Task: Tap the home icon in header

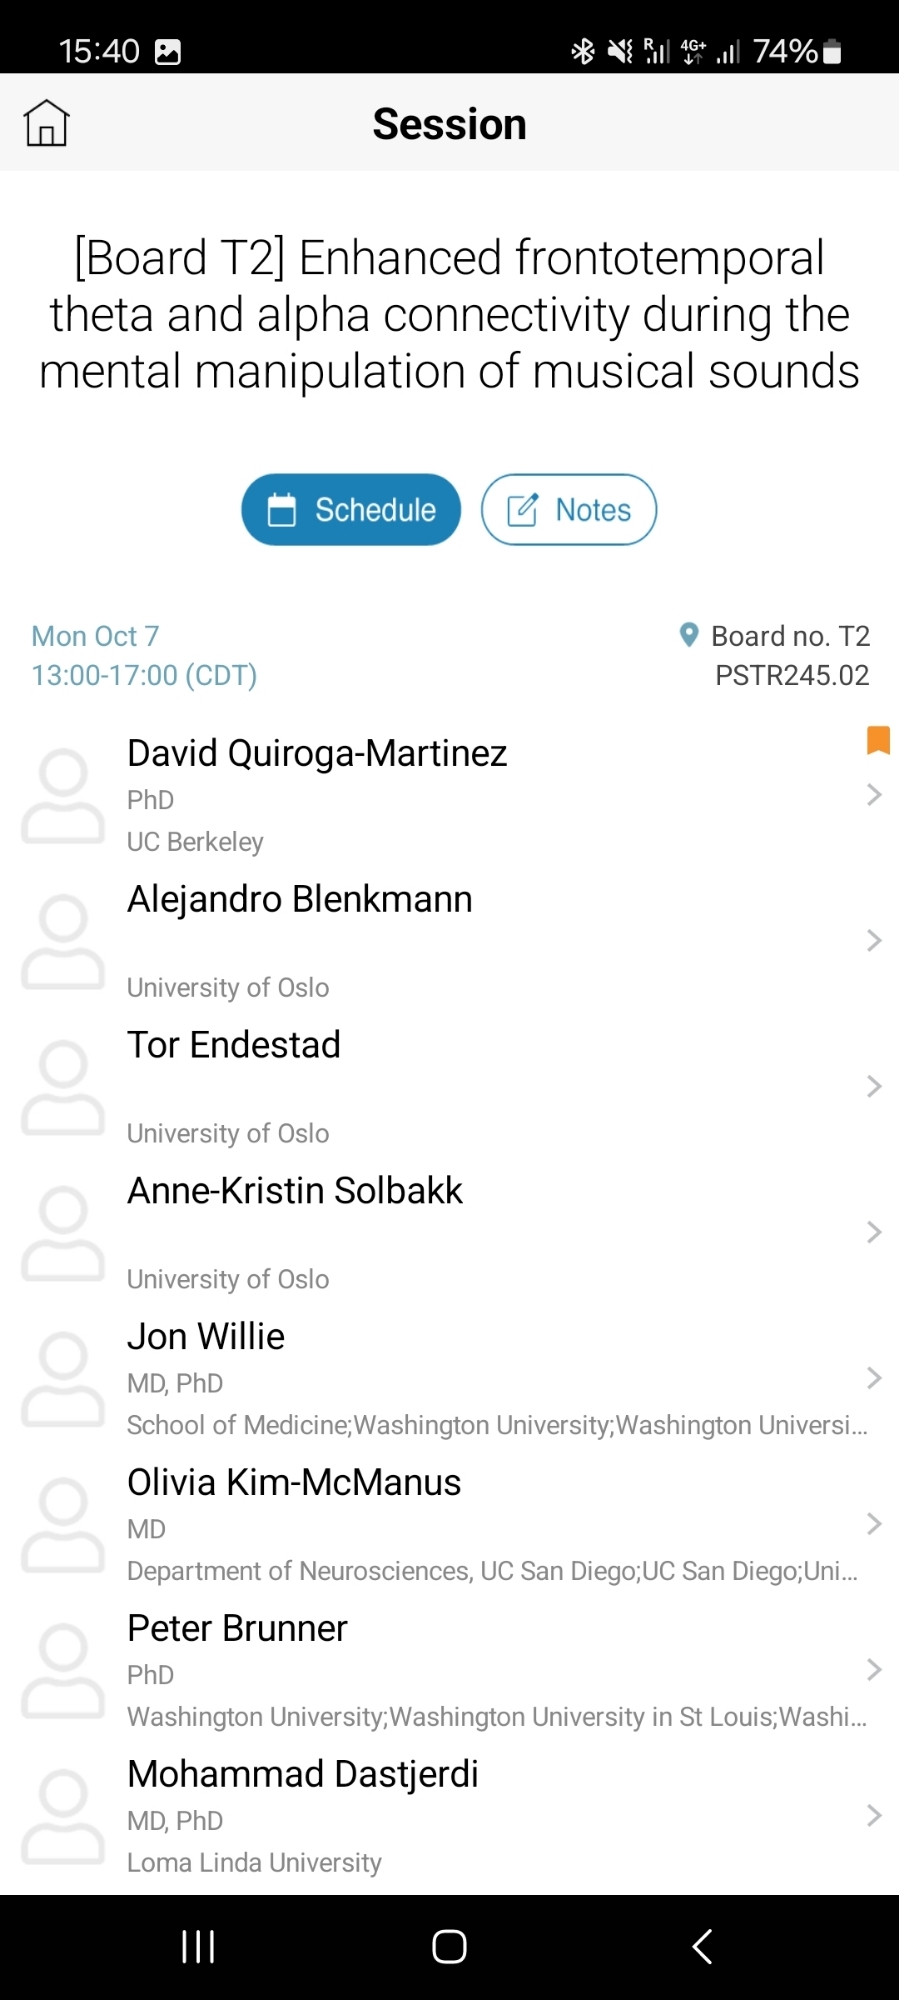Action: (x=46, y=124)
